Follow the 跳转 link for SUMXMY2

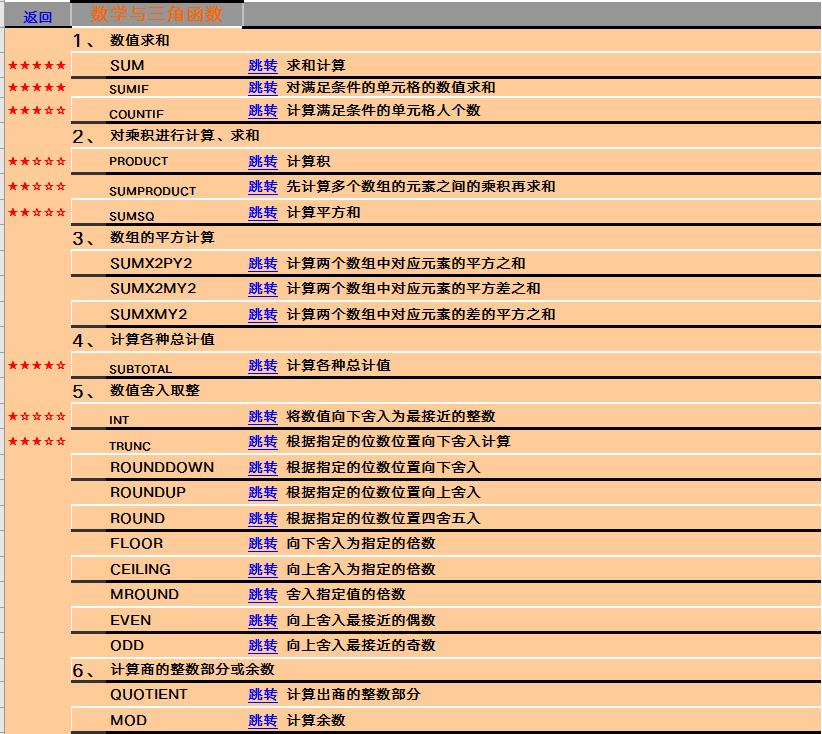[263, 314]
